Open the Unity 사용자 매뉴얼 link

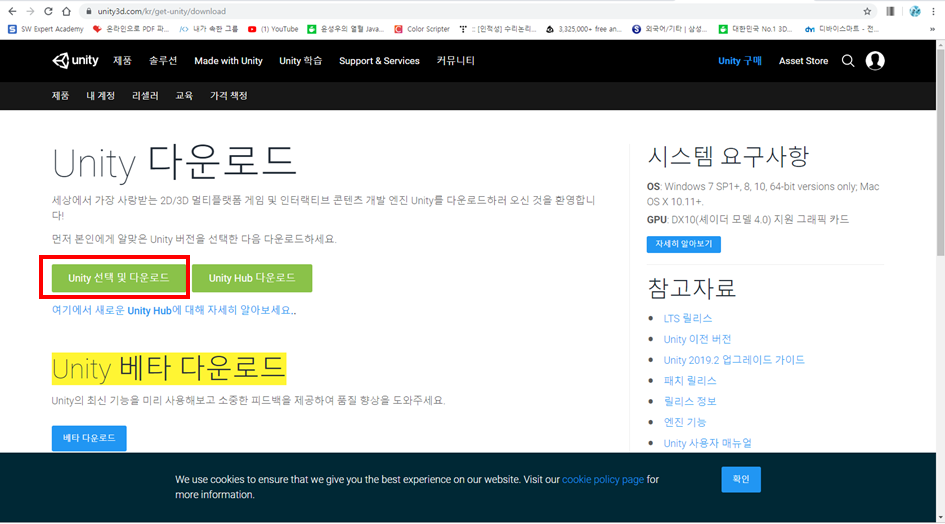click(708, 443)
